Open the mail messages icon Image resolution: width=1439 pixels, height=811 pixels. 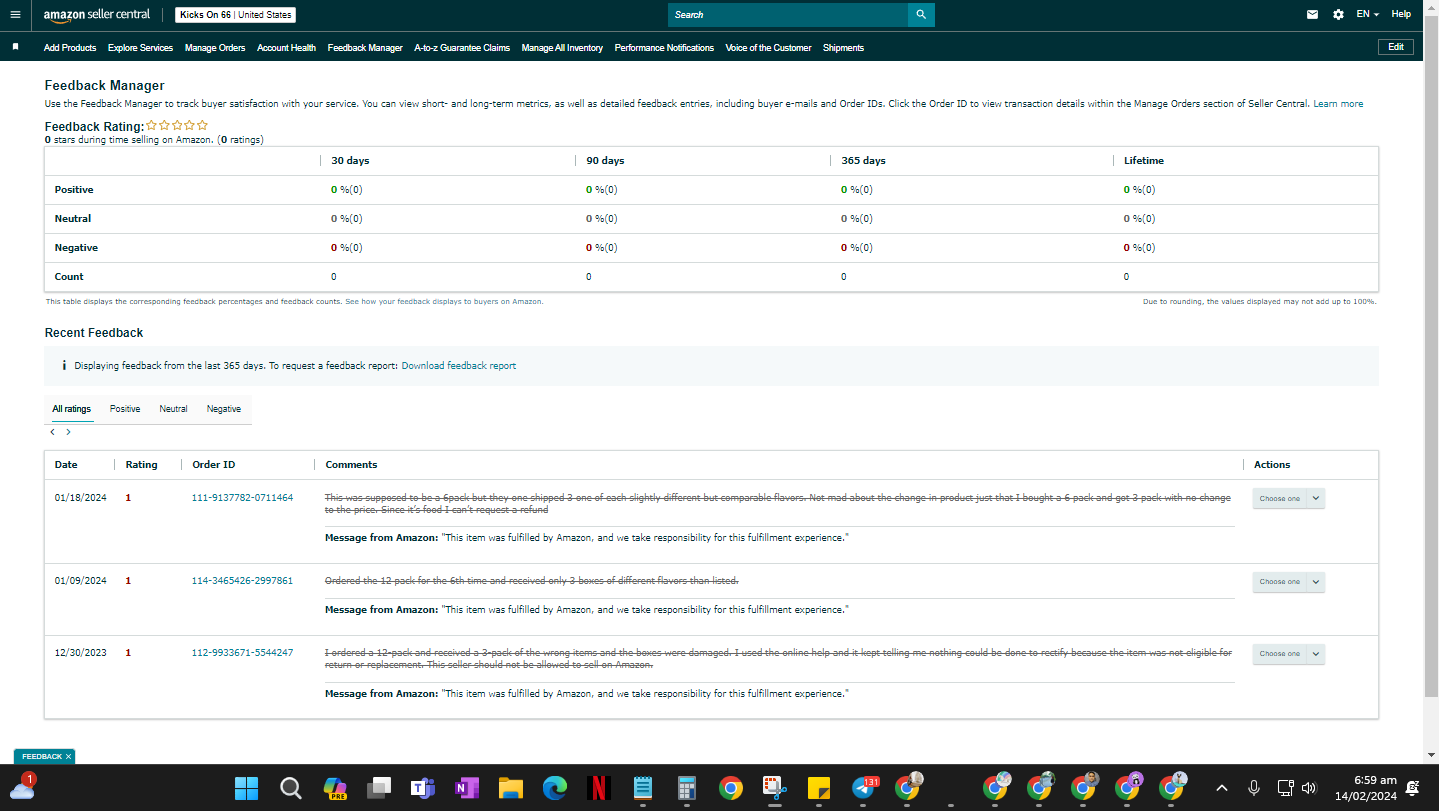pos(1312,15)
